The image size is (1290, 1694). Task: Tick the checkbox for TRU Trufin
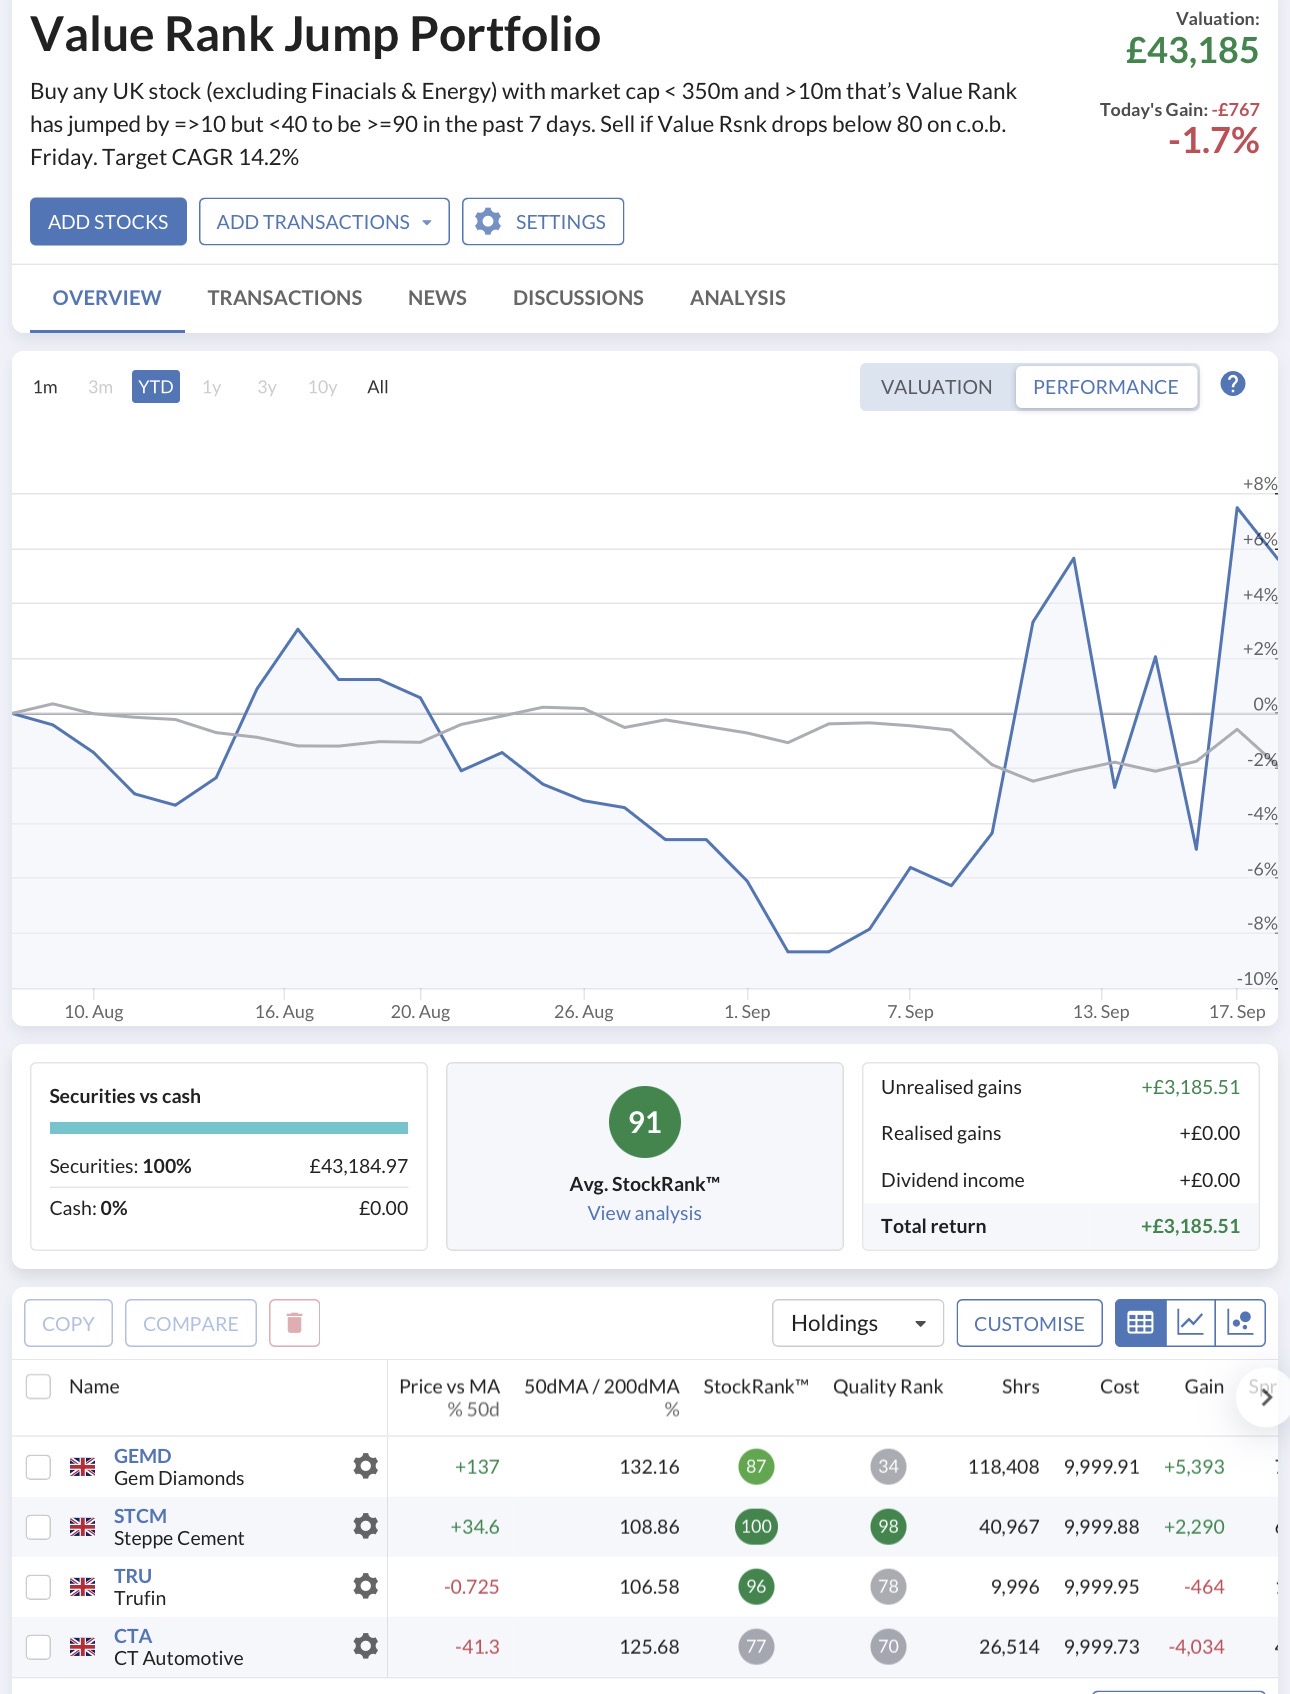[x=38, y=1586]
